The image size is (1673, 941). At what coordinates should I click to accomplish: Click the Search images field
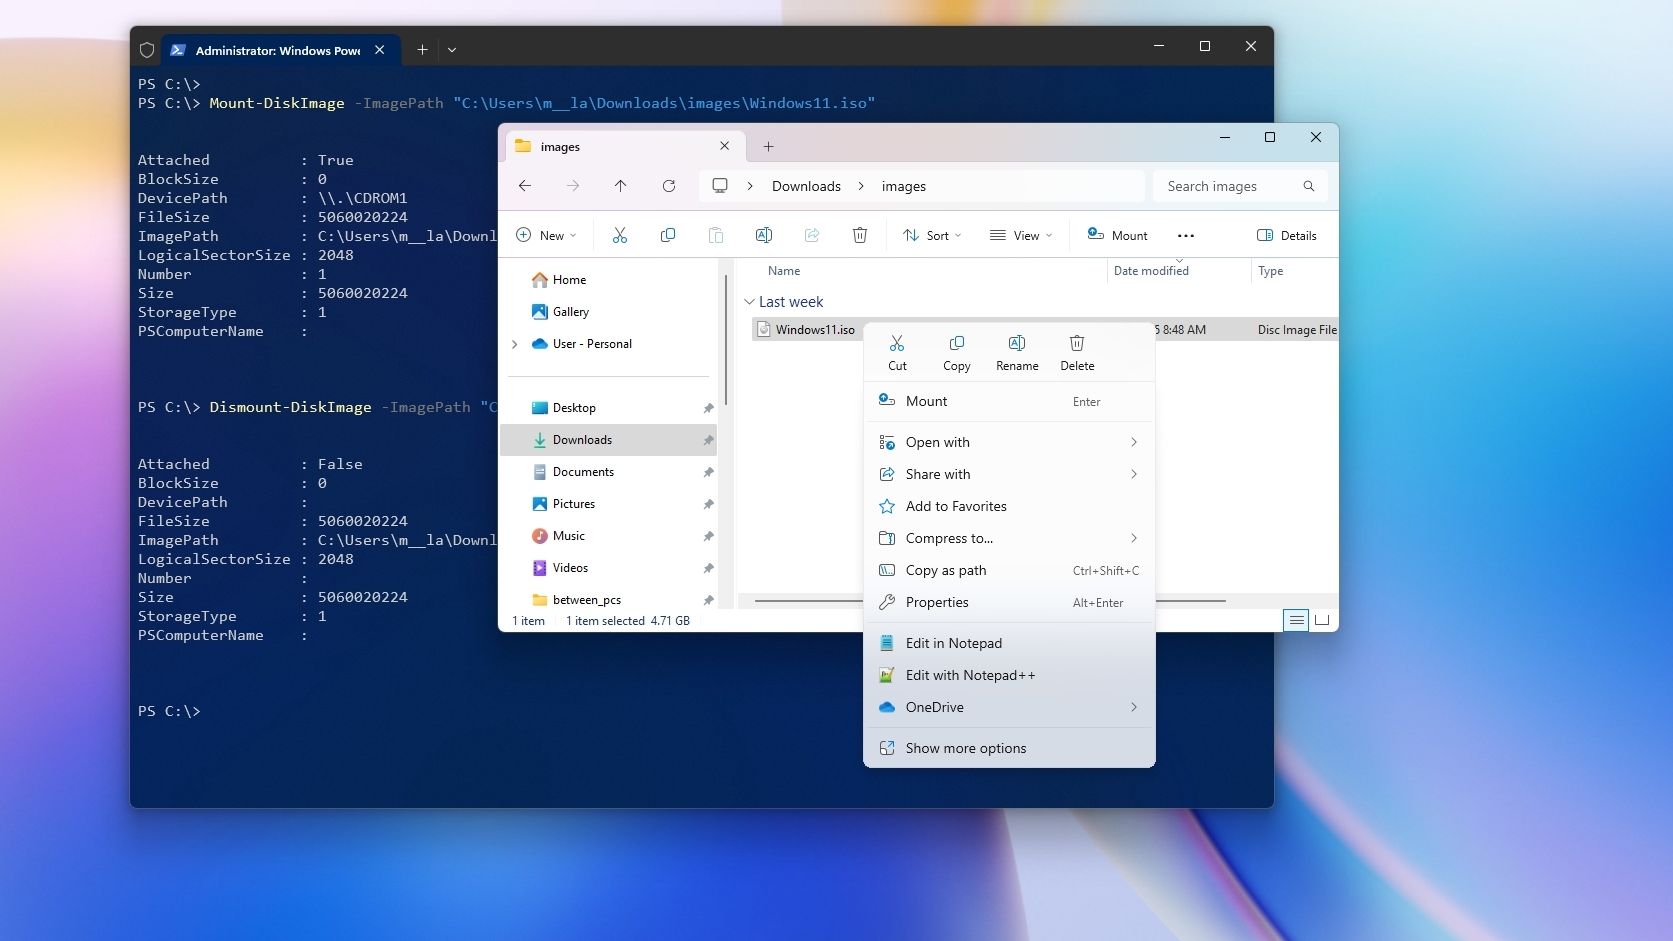coord(1230,186)
